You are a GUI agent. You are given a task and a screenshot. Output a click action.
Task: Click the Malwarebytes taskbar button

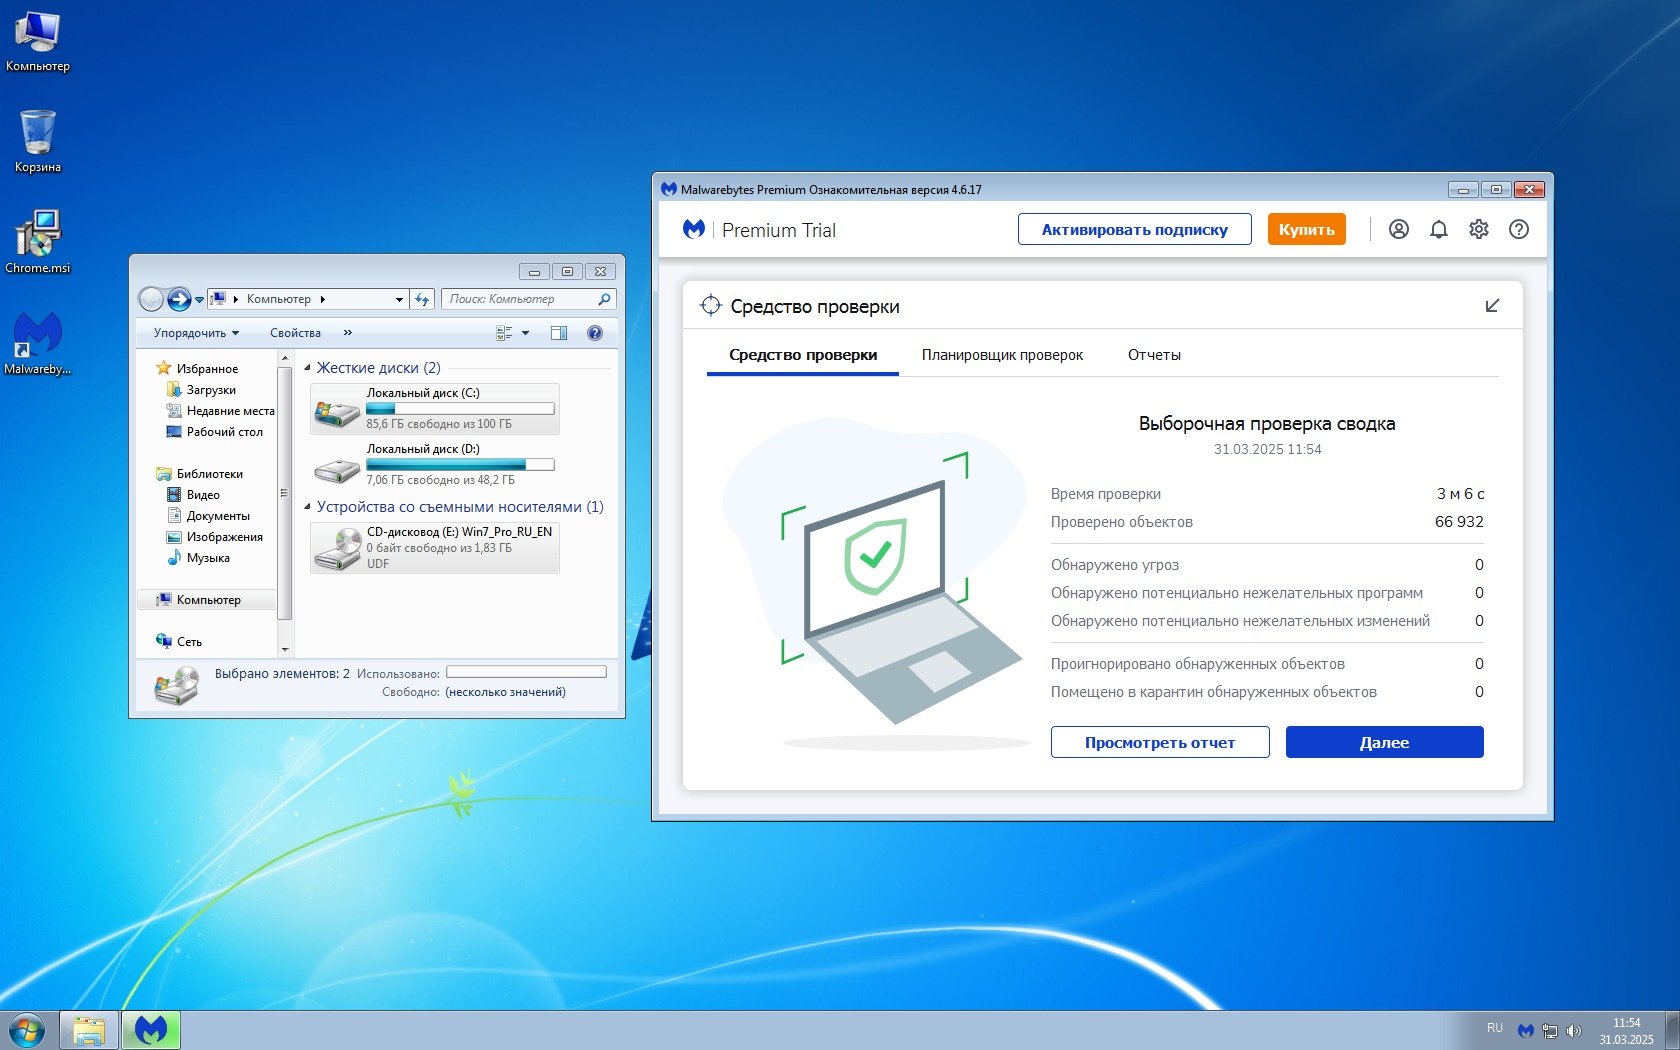(151, 1030)
